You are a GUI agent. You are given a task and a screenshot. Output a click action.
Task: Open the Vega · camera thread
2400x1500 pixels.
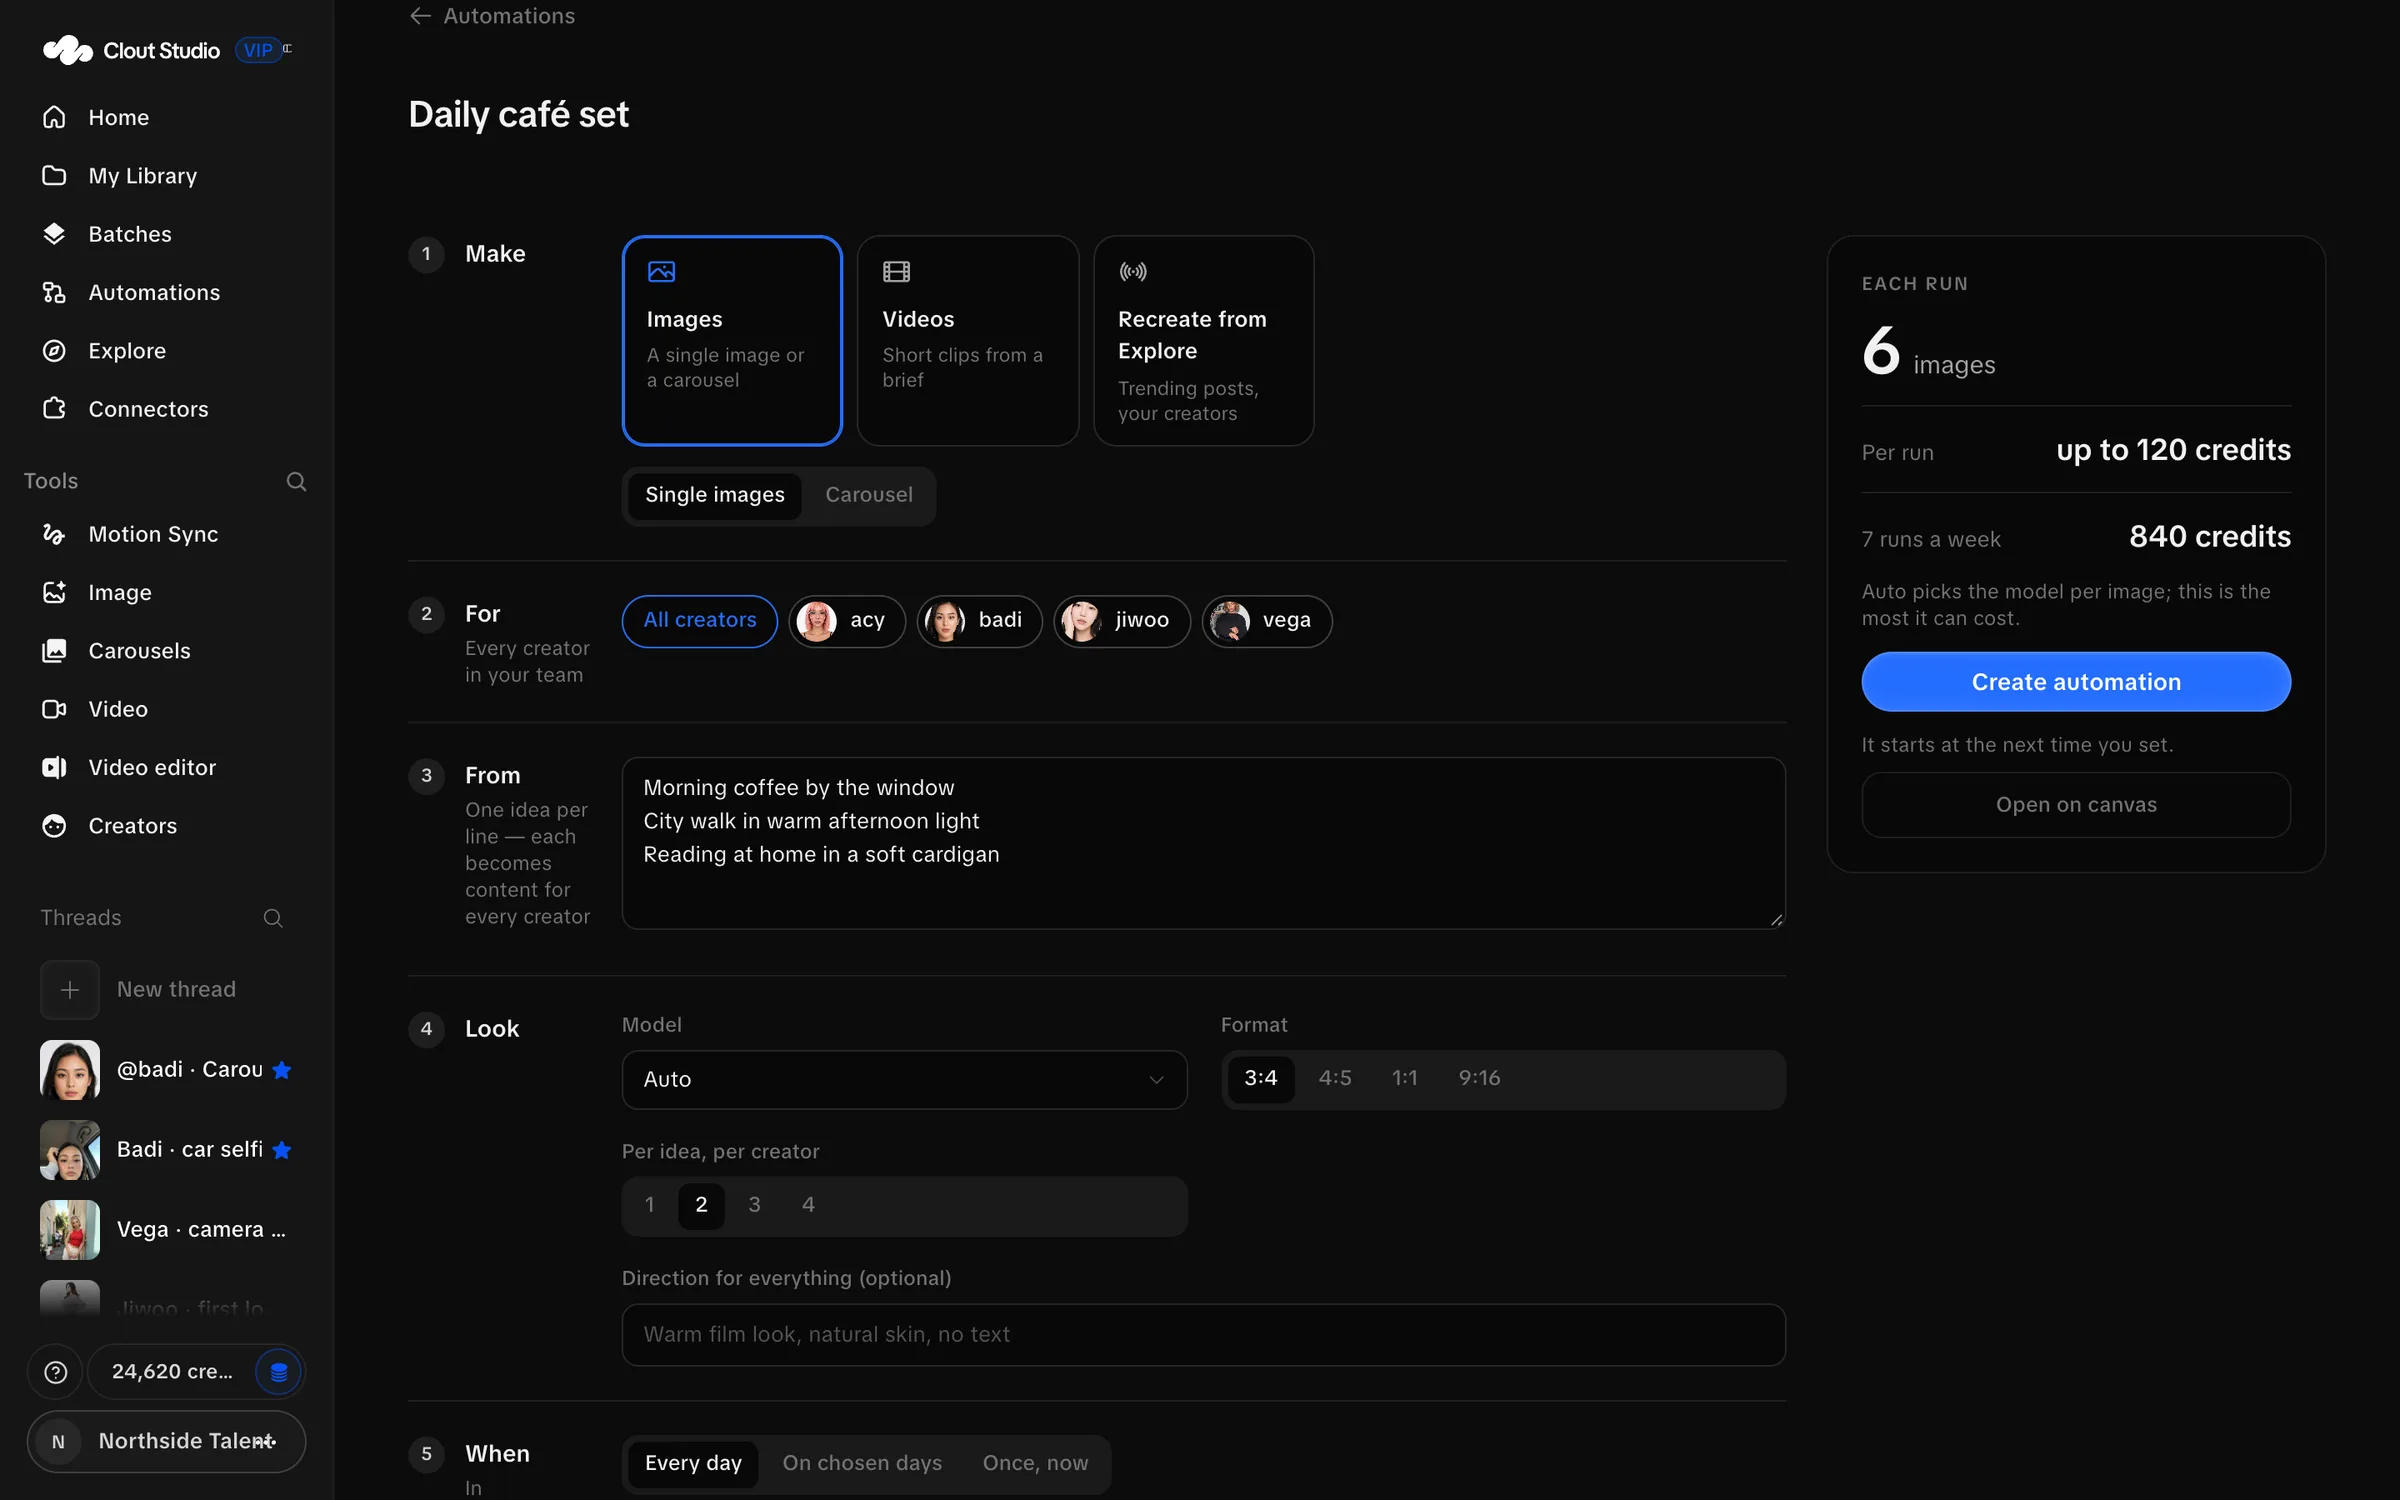(x=166, y=1230)
